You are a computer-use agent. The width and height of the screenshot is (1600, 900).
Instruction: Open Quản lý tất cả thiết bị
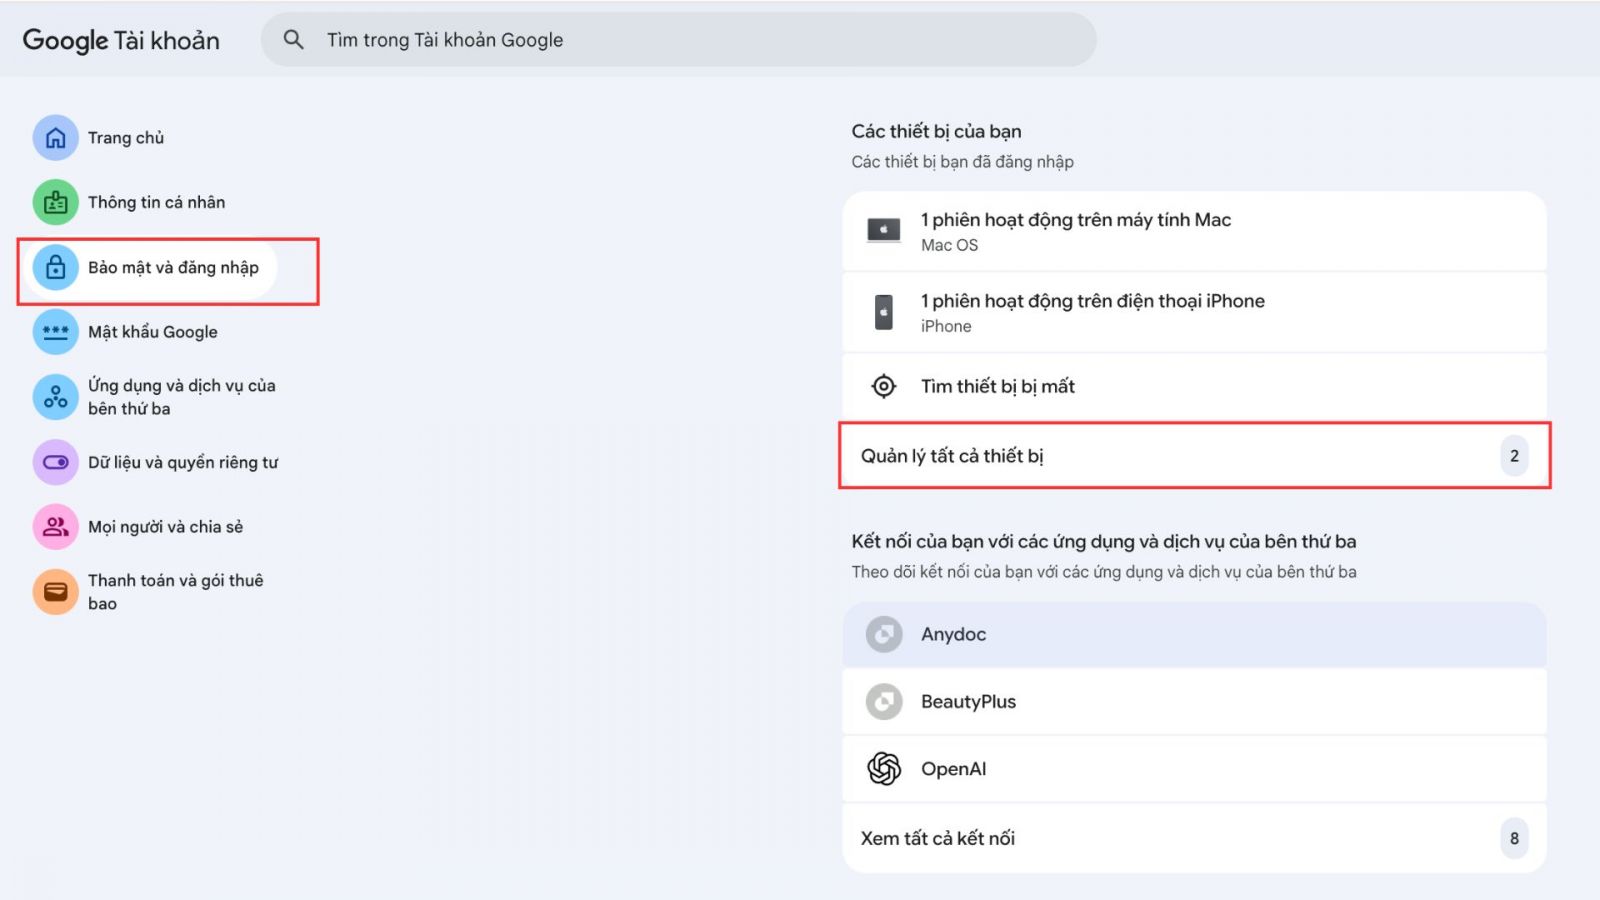[x=1194, y=456]
